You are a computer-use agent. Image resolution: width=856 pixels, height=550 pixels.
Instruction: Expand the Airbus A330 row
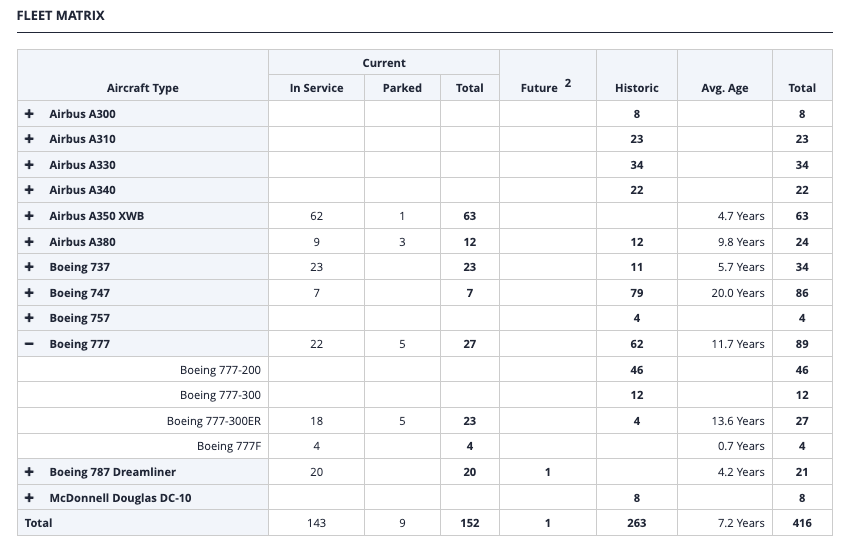(x=30, y=165)
